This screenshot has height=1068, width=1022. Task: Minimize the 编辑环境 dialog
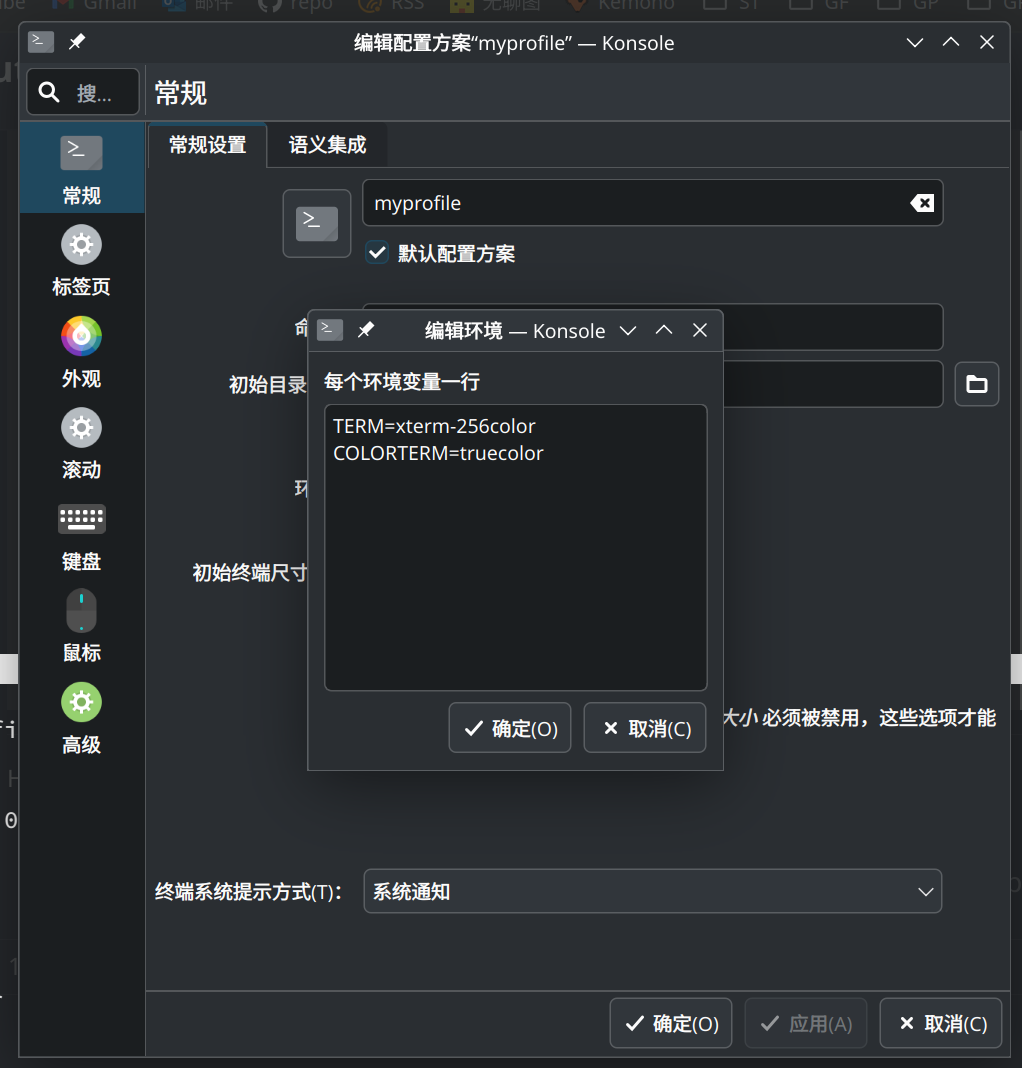(628, 331)
